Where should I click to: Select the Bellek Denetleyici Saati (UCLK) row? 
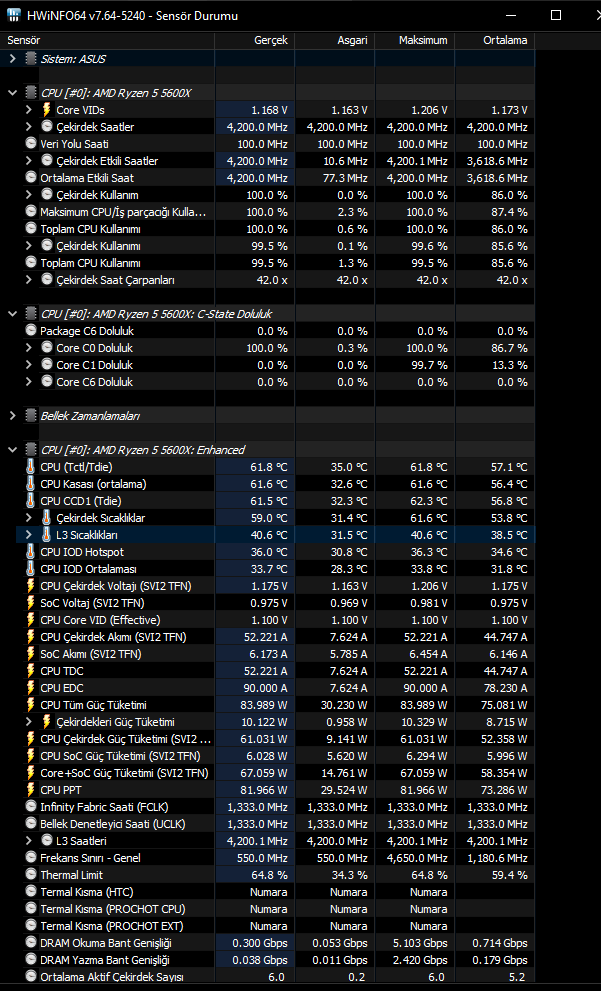coord(268,824)
